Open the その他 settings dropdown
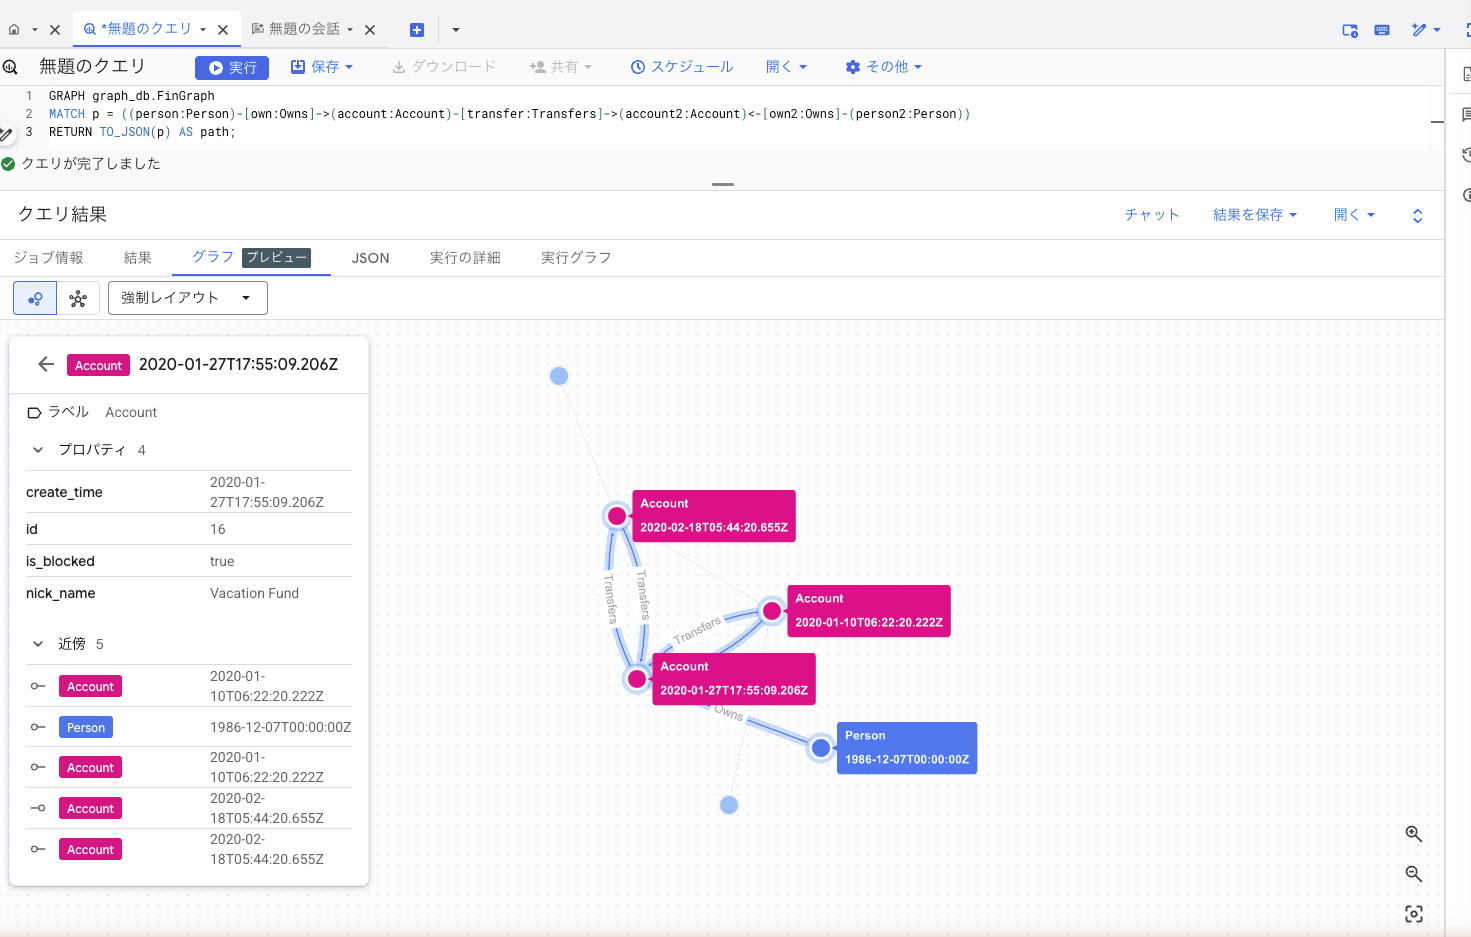 (884, 67)
